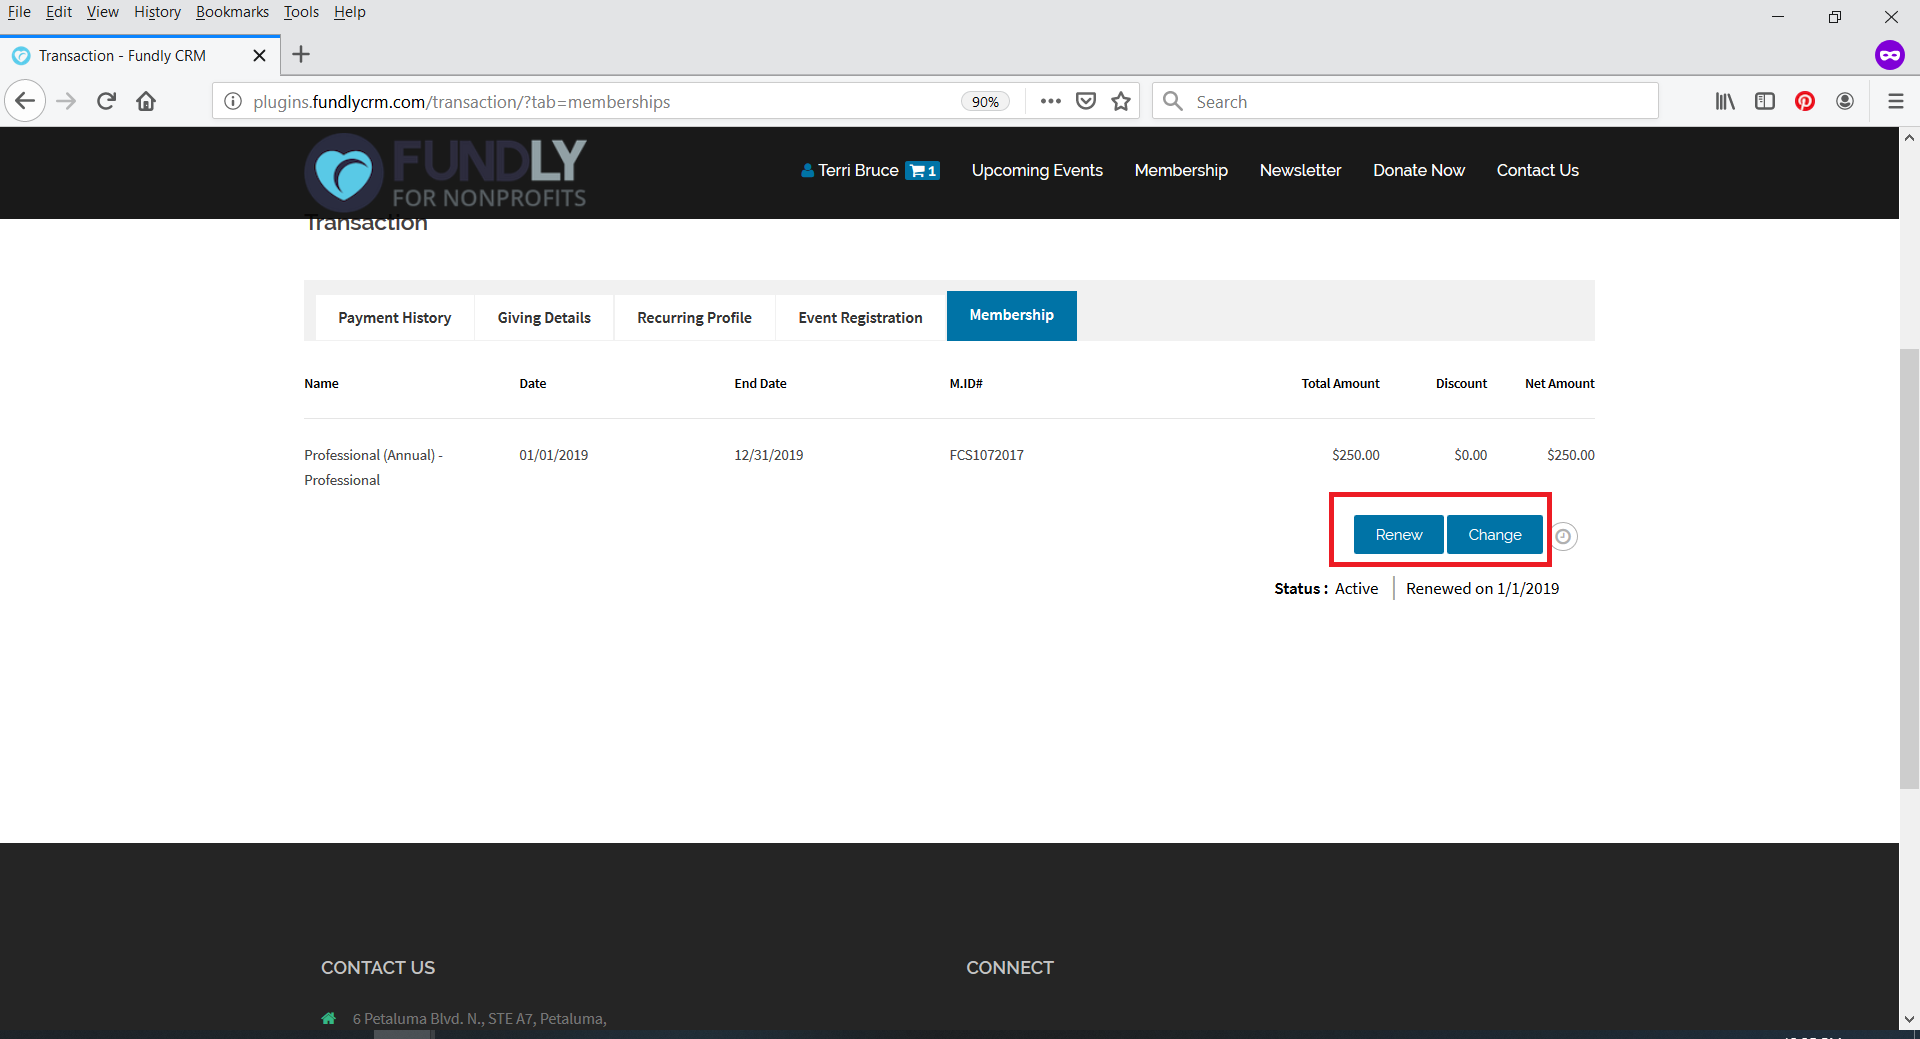Screen dimensions: 1920x1039
Task: Open page actions three-dot menu
Action: click(1050, 101)
